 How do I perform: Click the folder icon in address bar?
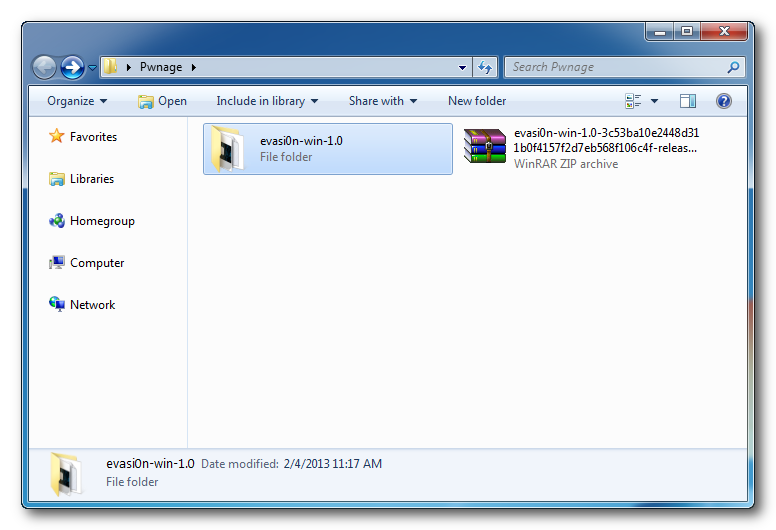pos(110,66)
